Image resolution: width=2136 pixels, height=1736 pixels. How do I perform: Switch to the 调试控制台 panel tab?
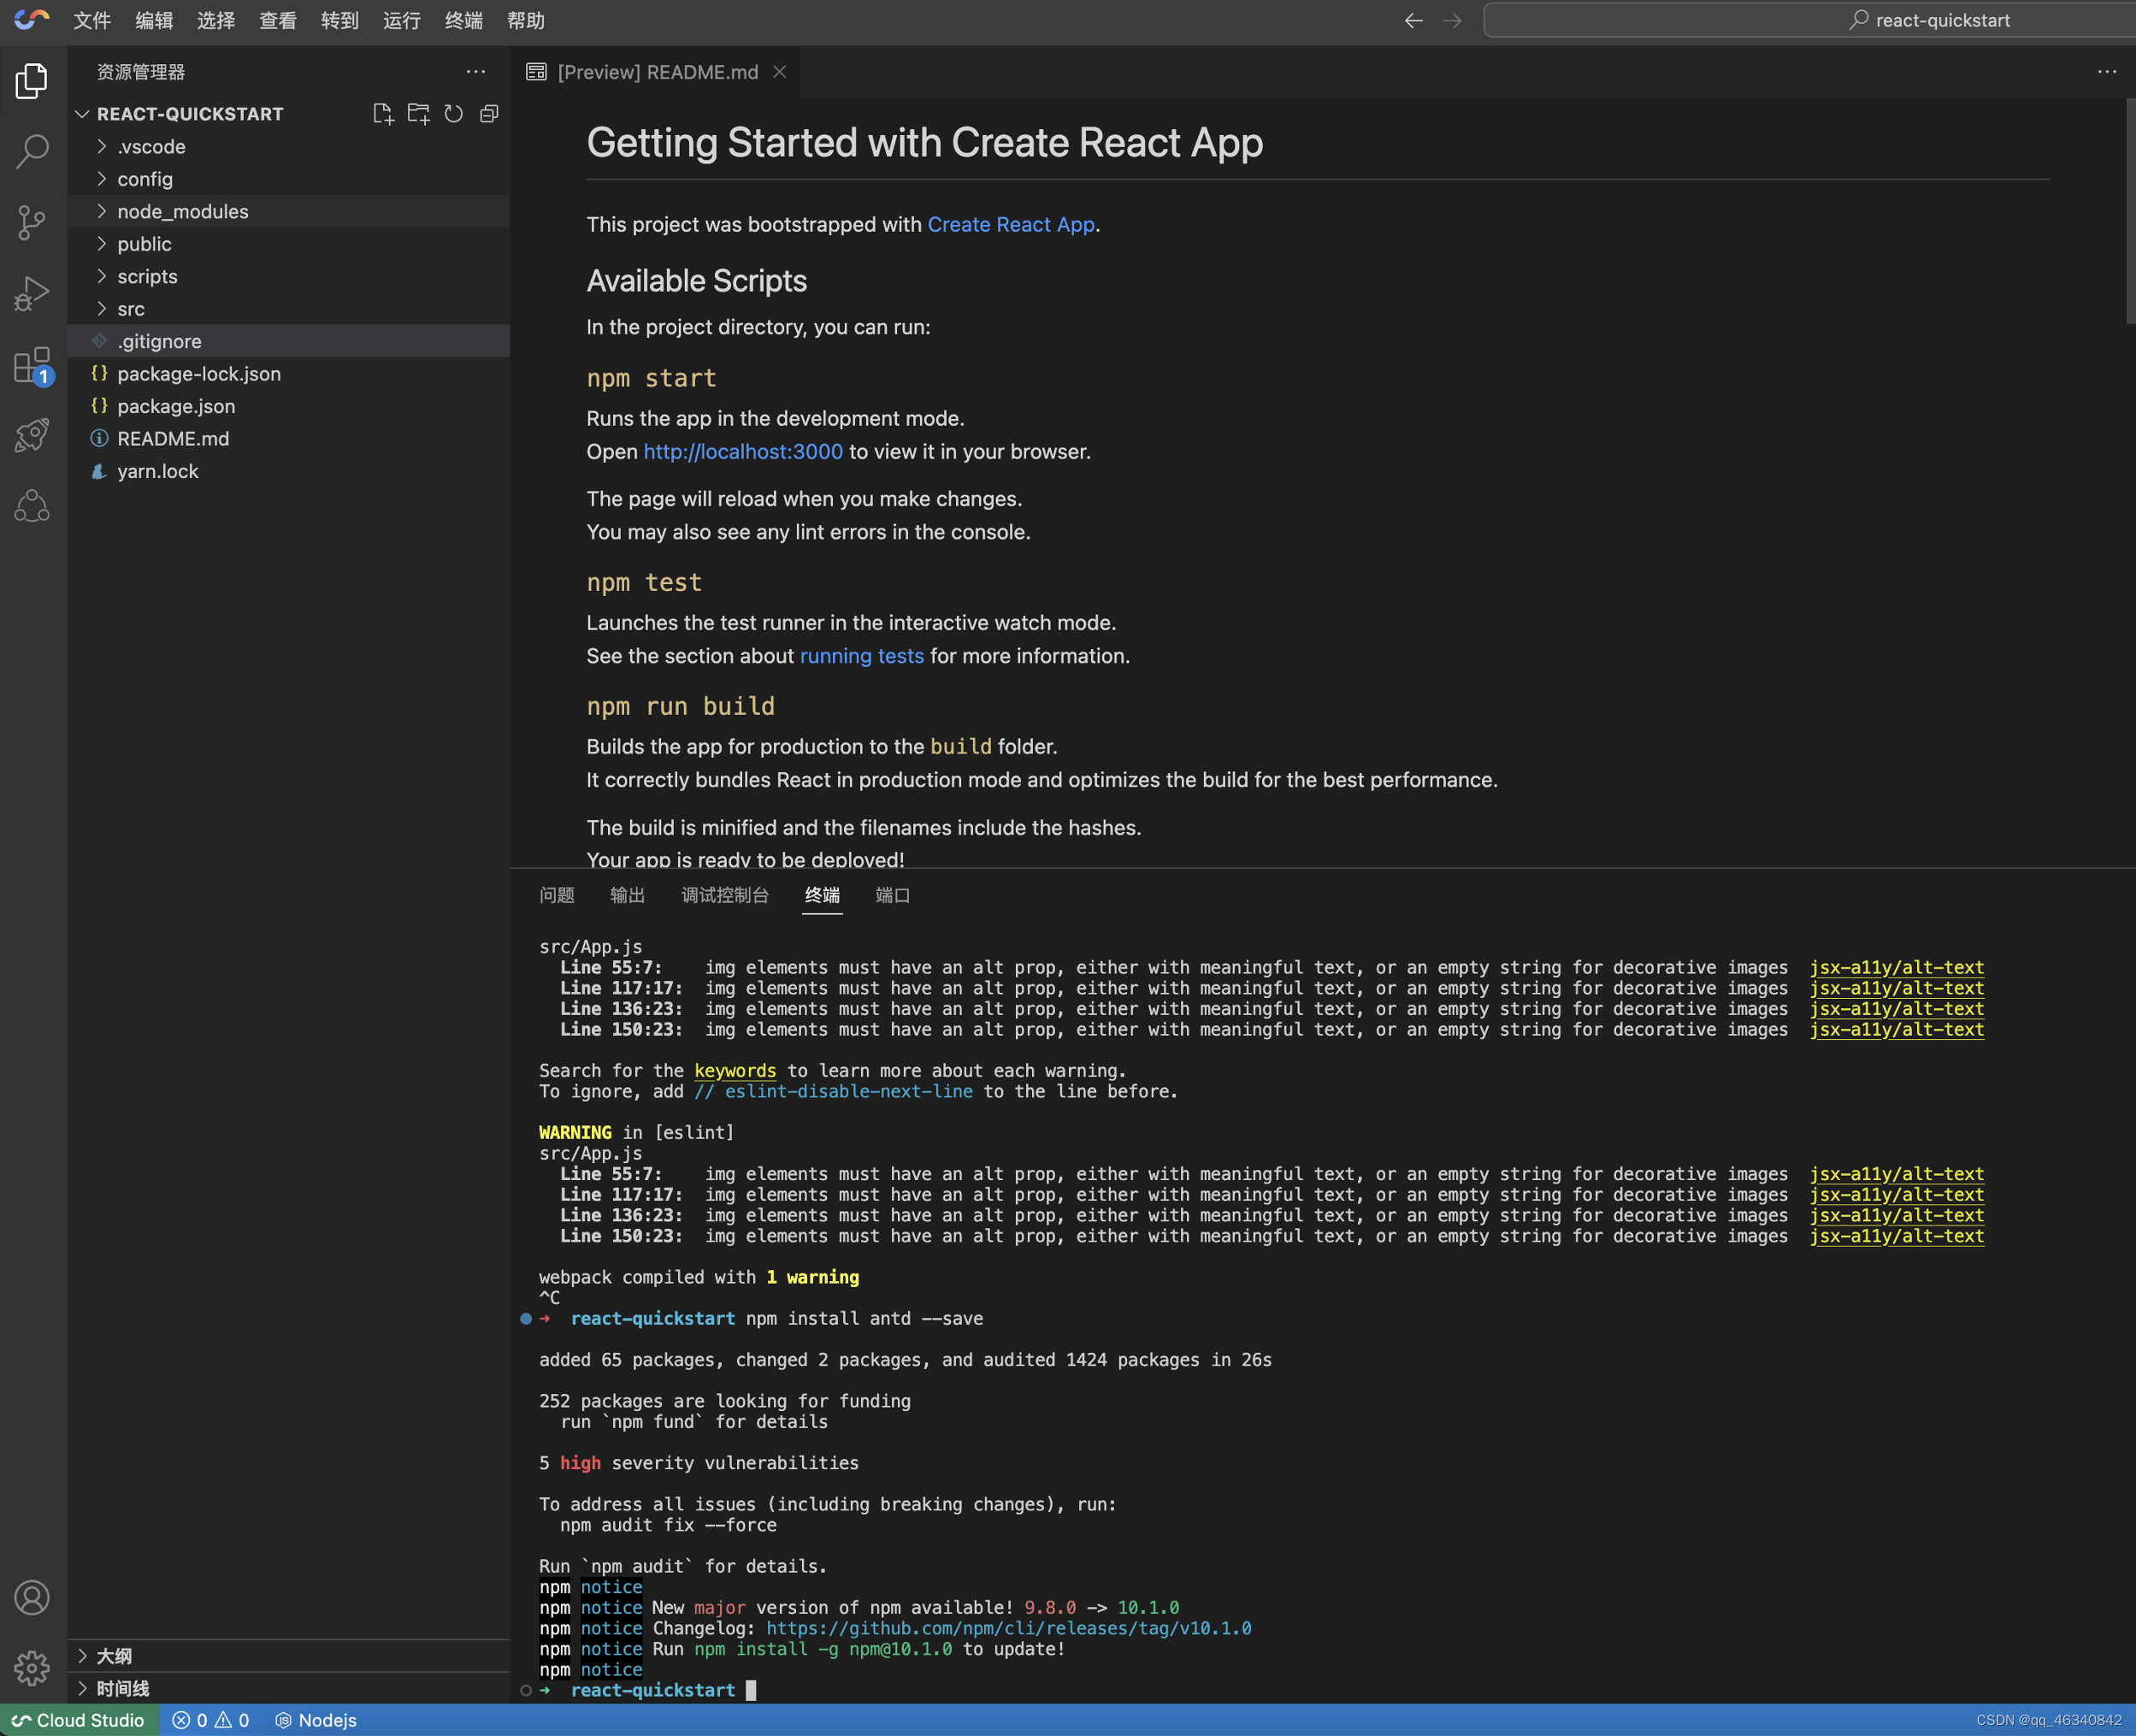725,895
